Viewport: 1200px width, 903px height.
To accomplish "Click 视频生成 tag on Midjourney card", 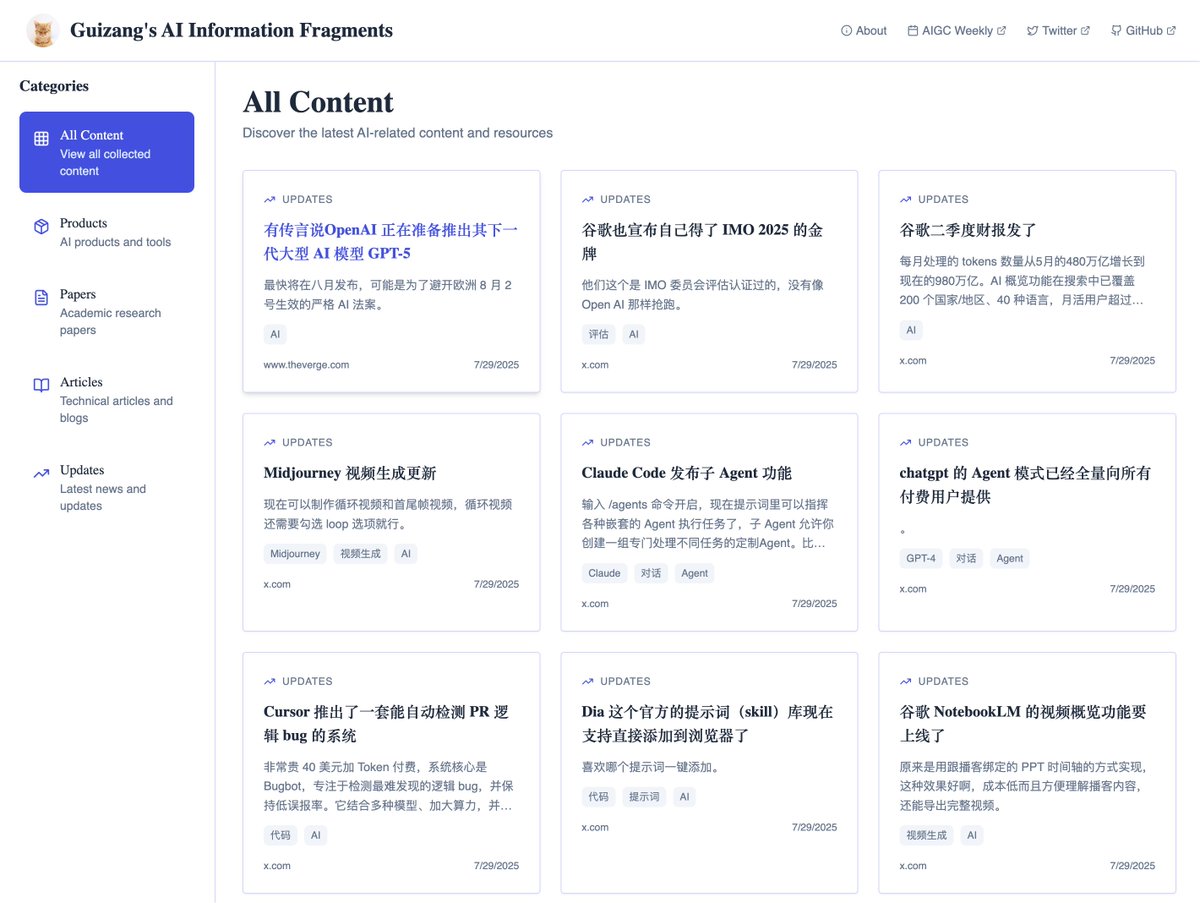I will (x=360, y=553).
